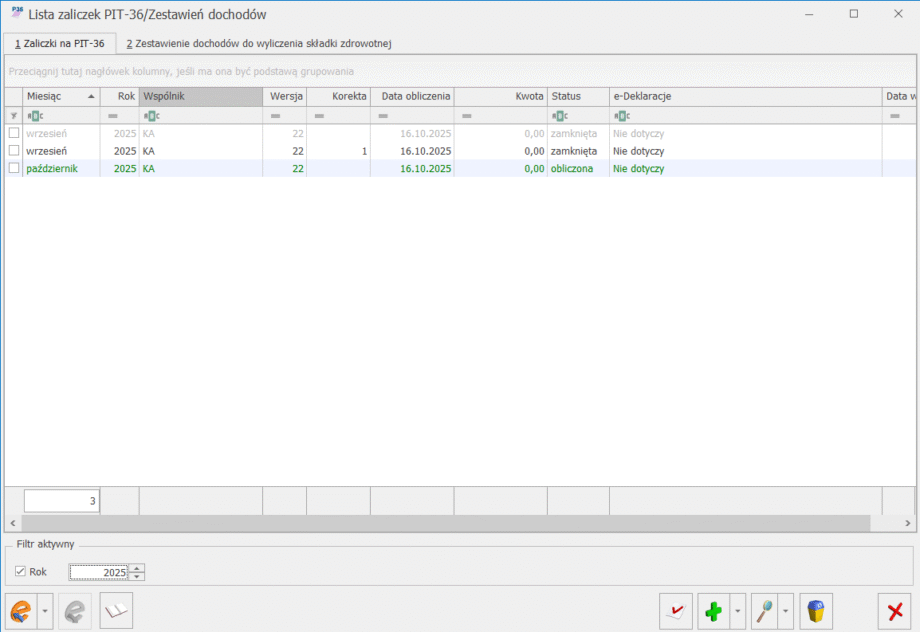Viewport: 920px width, 632px height.
Task: Sort by the Wspólnik column header
Action: coord(200,96)
